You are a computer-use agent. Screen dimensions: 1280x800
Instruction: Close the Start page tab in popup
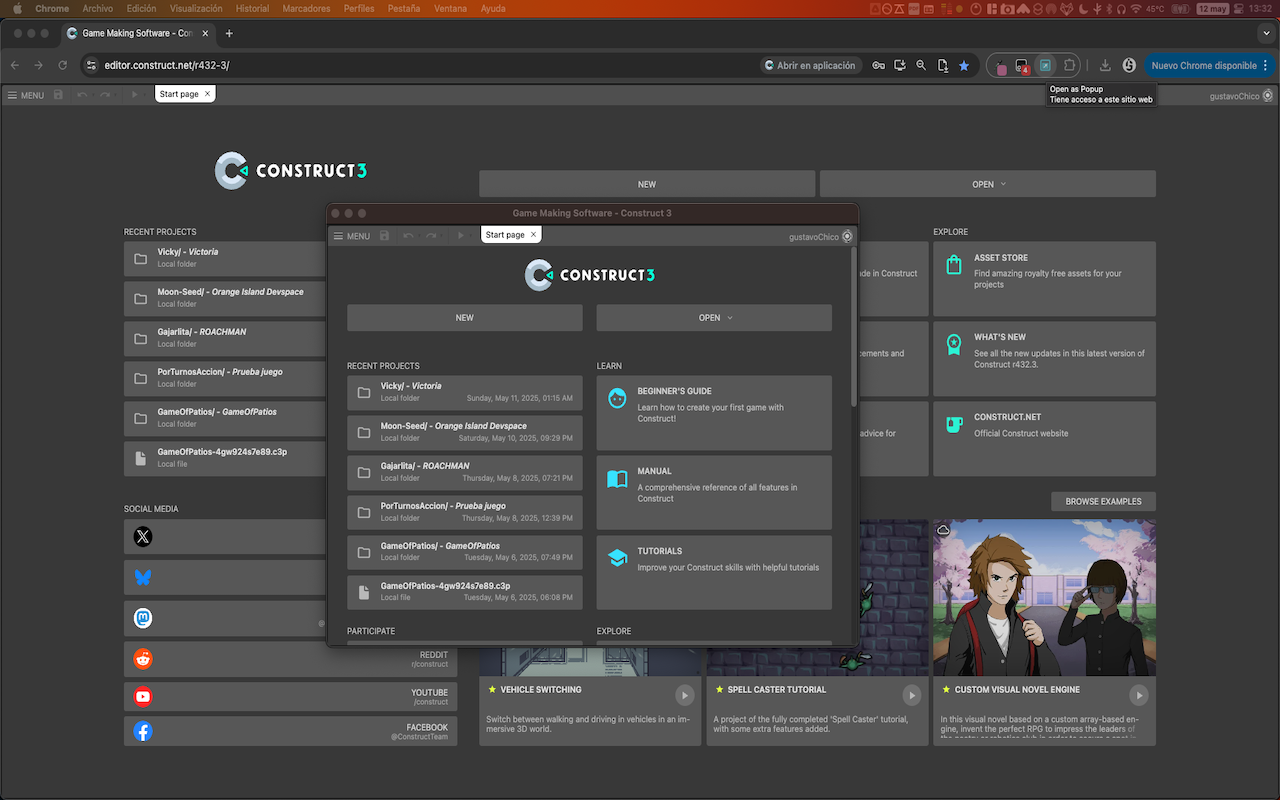pyautogui.click(x=533, y=235)
